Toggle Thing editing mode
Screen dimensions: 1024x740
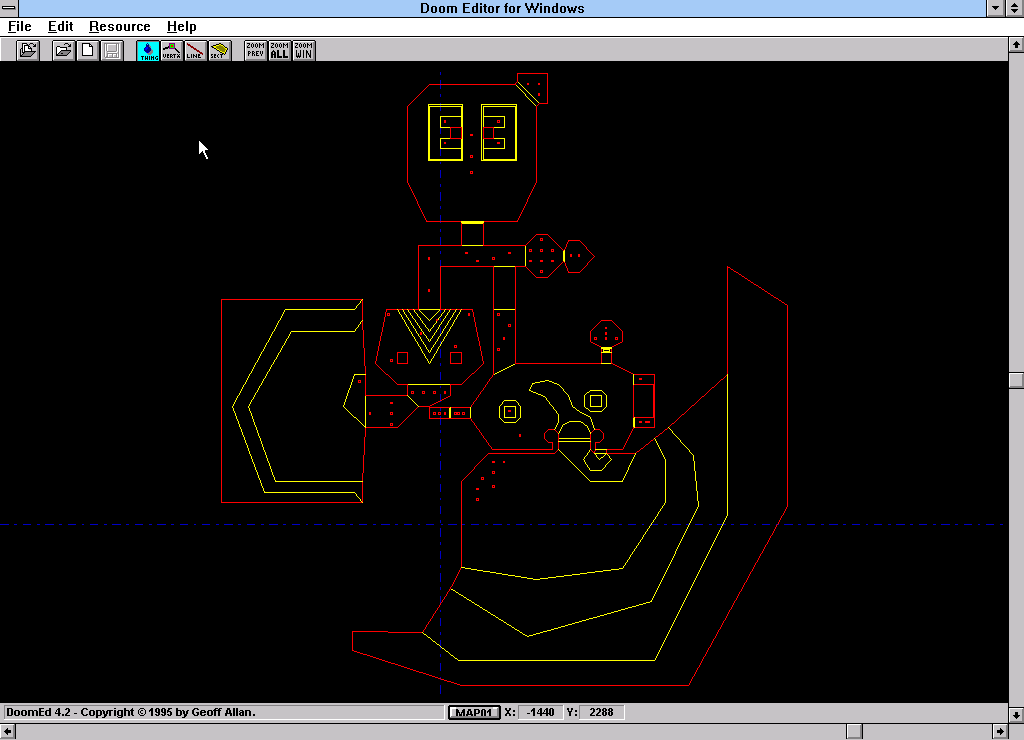pyautogui.click(x=148, y=50)
